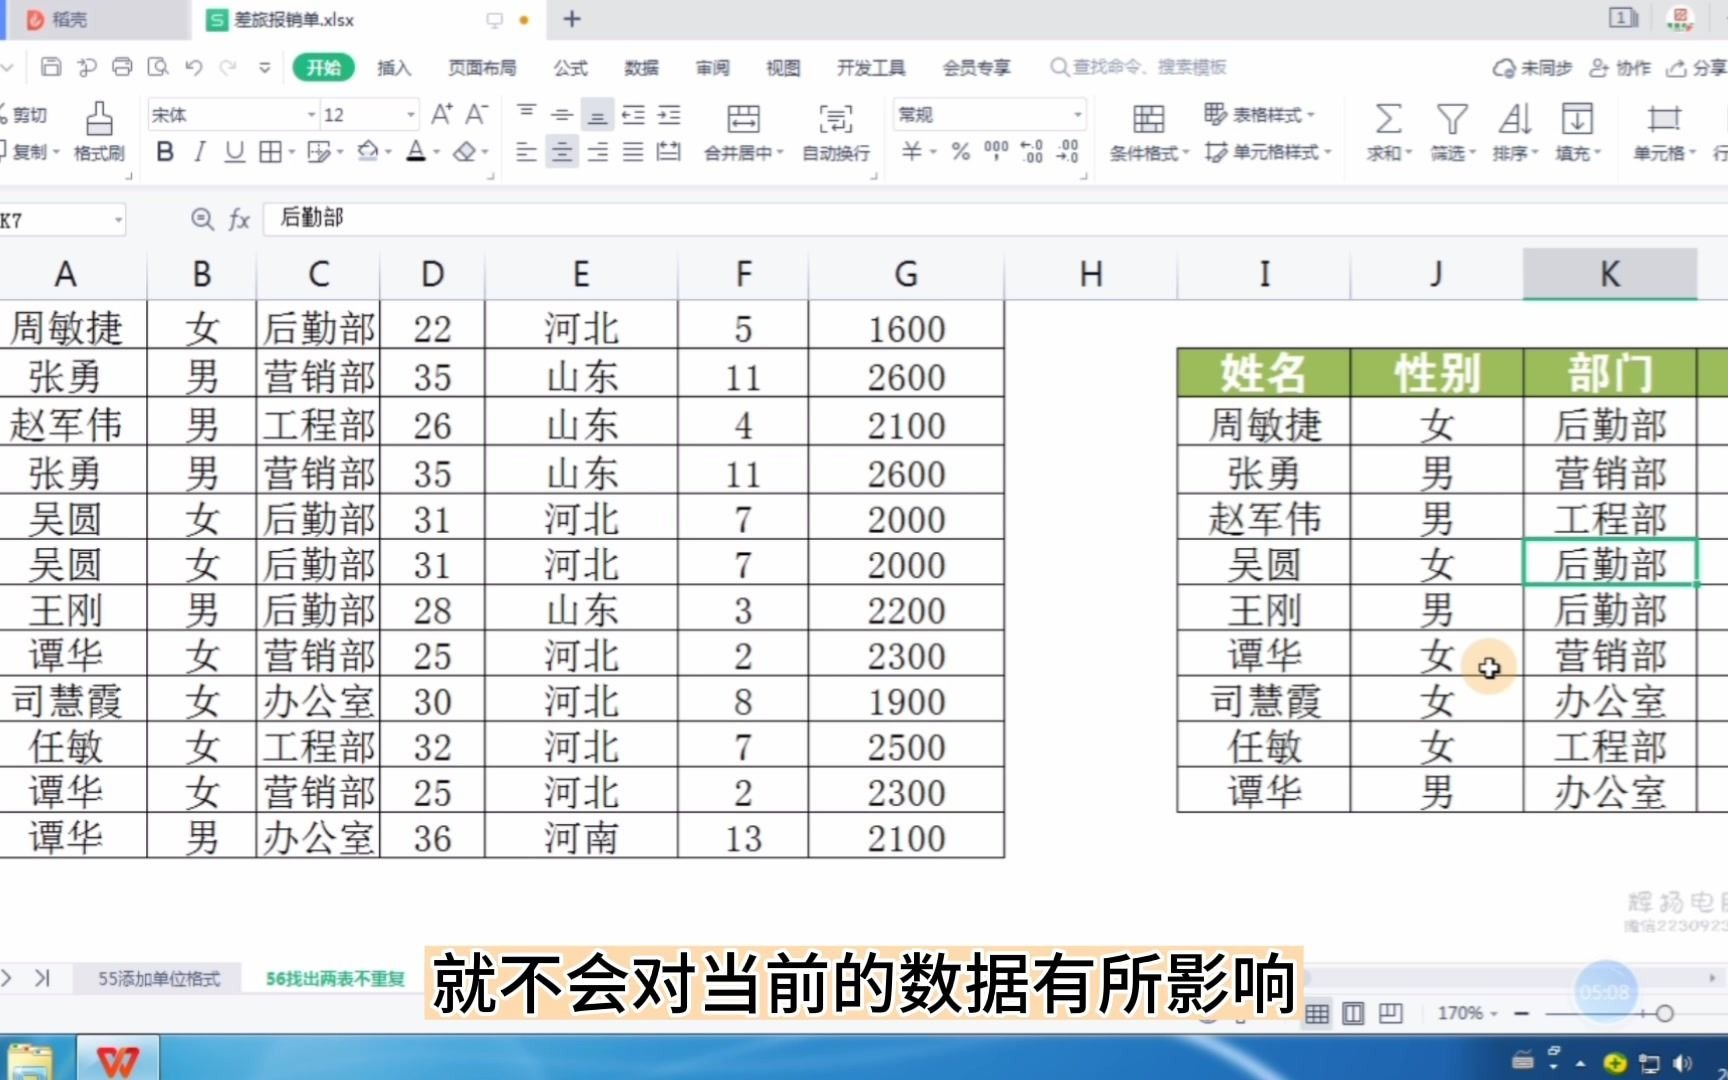Toggle bottom vertical alignment
Viewport: 1728px width, 1080px height.
[x=597, y=116]
